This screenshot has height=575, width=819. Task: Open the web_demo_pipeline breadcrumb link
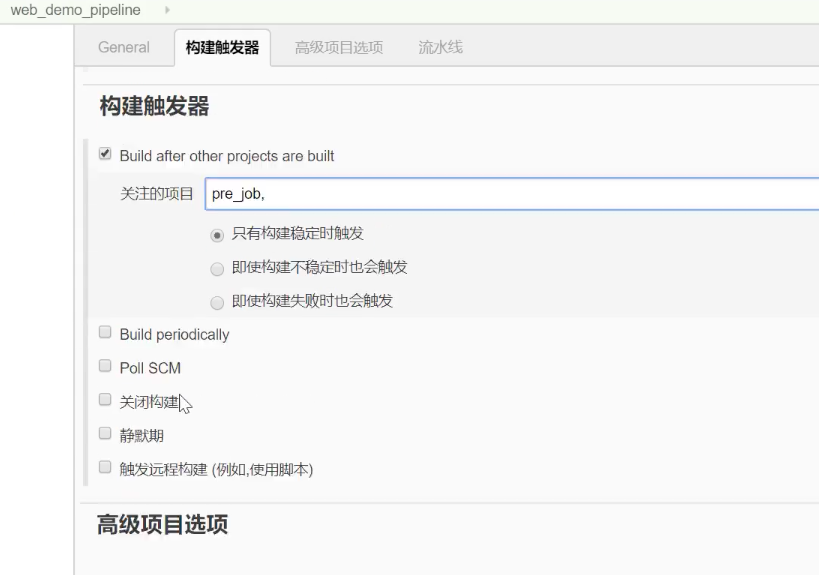coord(76,10)
